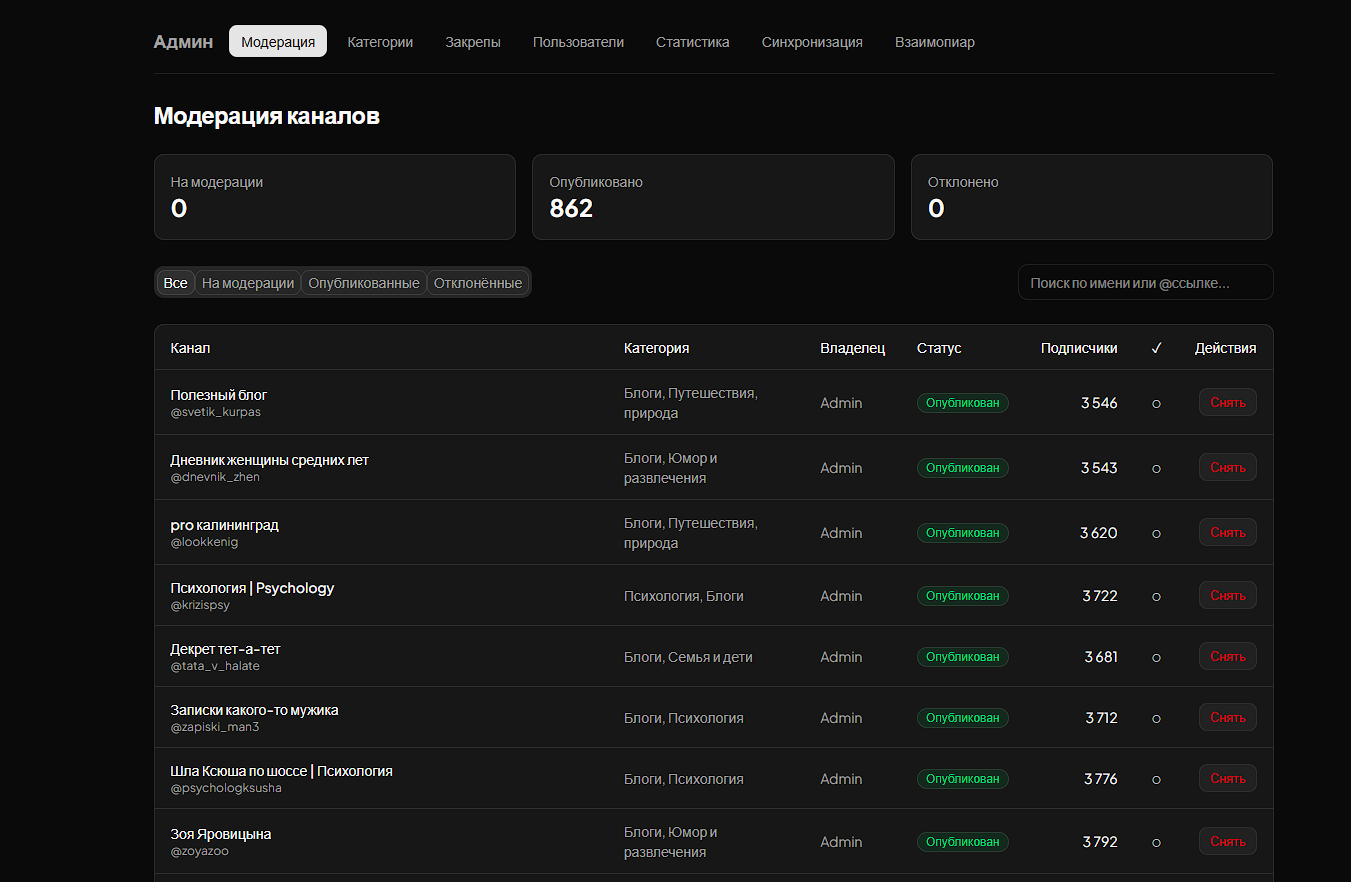This screenshot has width=1351, height=882.
Task: Click the search by name or link field
Action: 1145,283
